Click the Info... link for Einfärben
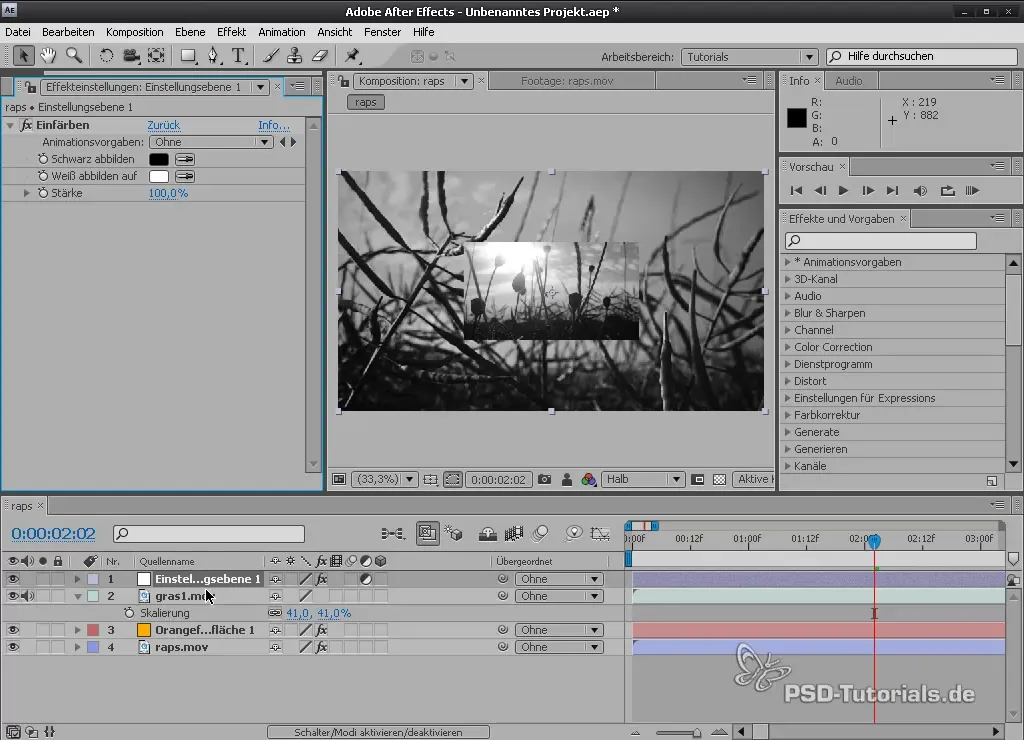 point(274,125)
